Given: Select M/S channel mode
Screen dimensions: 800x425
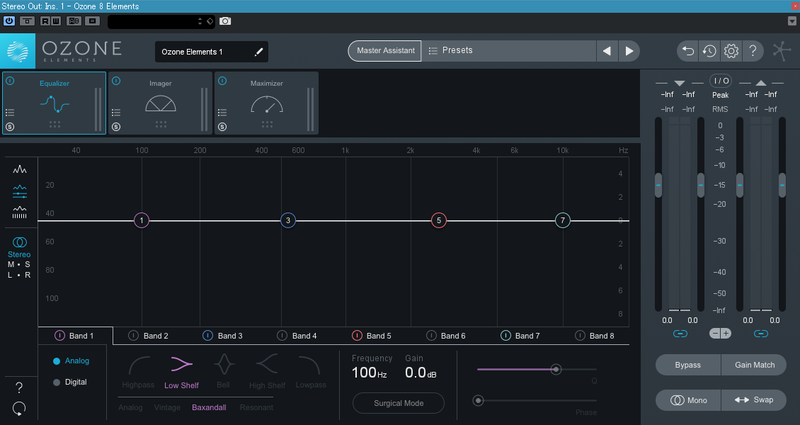Looking at the screenshot, I should [x=19, y=264].
